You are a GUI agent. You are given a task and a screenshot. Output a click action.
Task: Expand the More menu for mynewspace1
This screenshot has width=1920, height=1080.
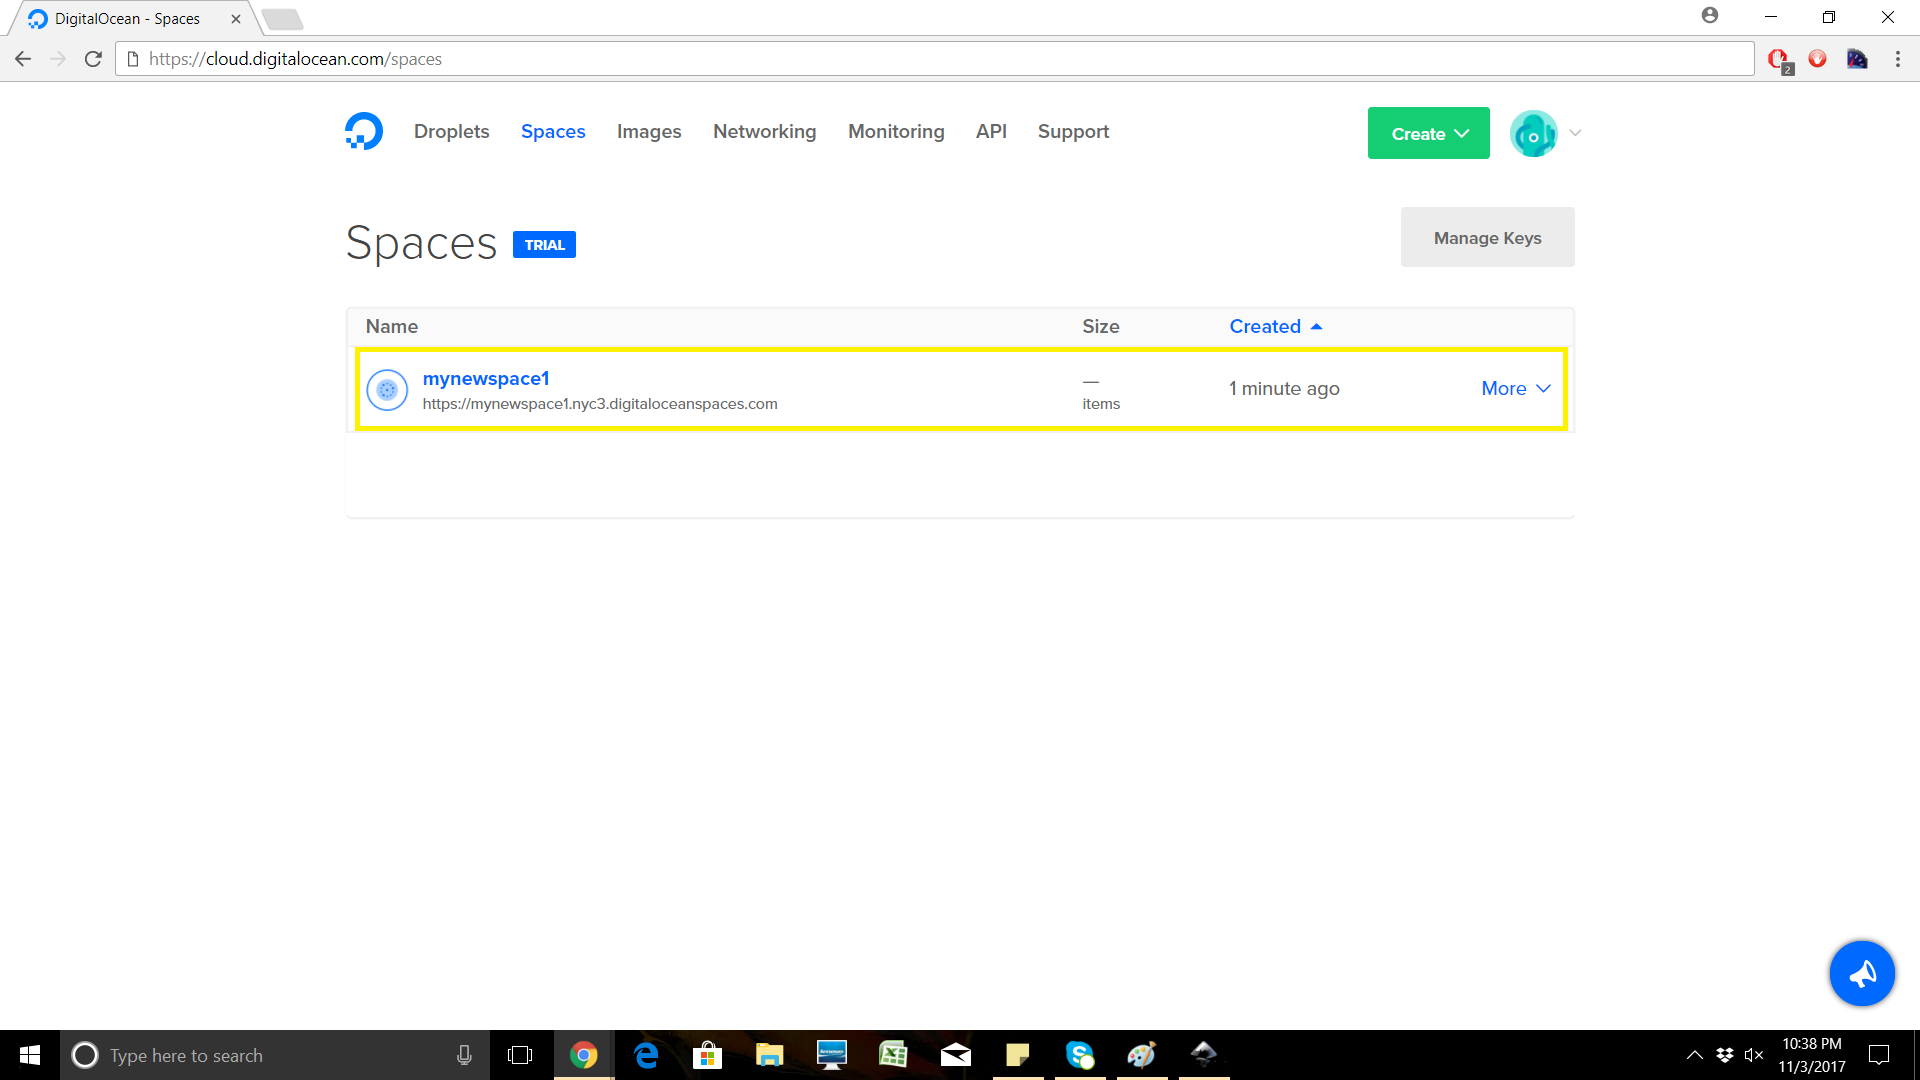[x=1515, y=389]
